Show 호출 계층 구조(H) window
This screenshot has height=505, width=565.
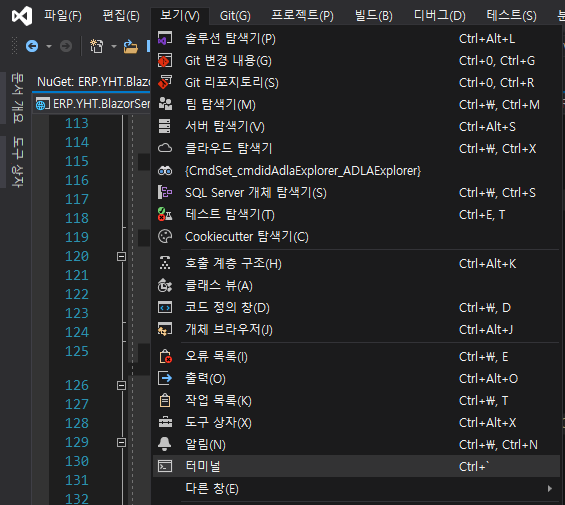pos(357,263)
